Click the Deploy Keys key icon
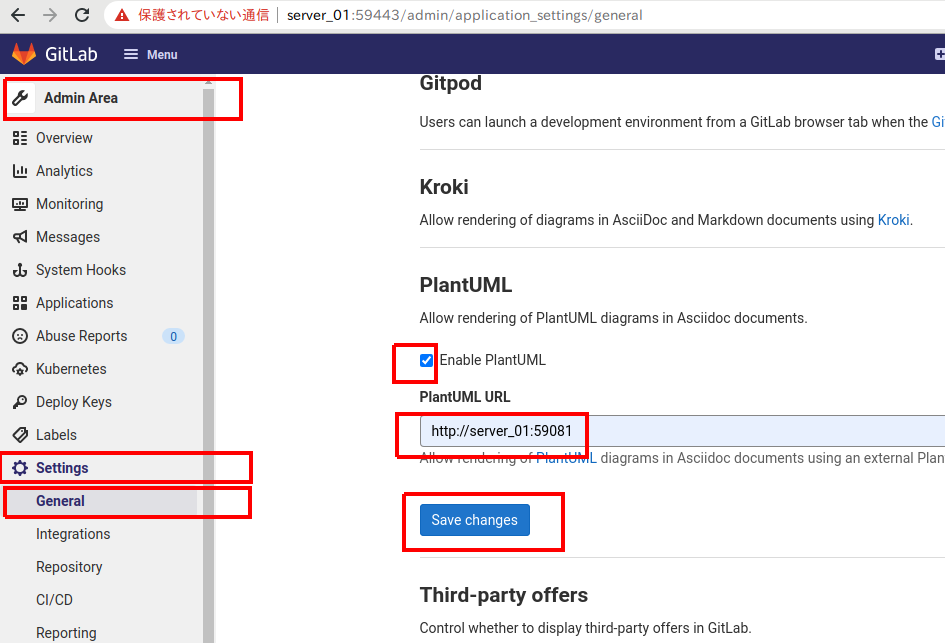This screenshot has width=945, height=643. click(x=20, y=402)
